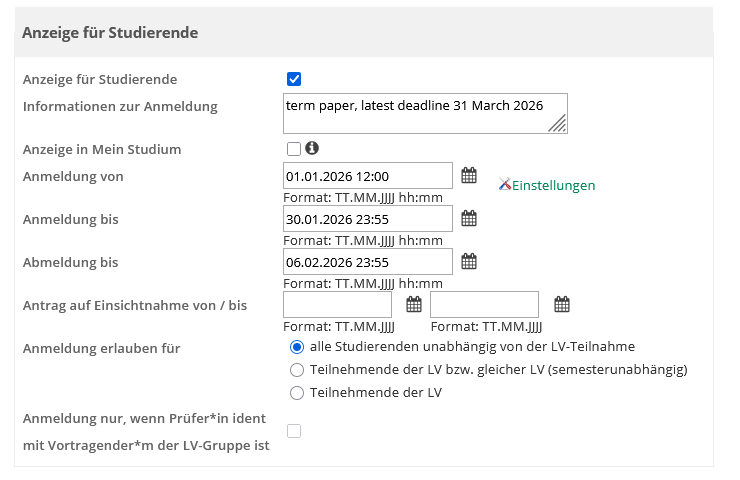Open calendar for Einsichtnahme start date
This screenshot has width=740, height=480.
pyautogui.click(x=414, y=305)
